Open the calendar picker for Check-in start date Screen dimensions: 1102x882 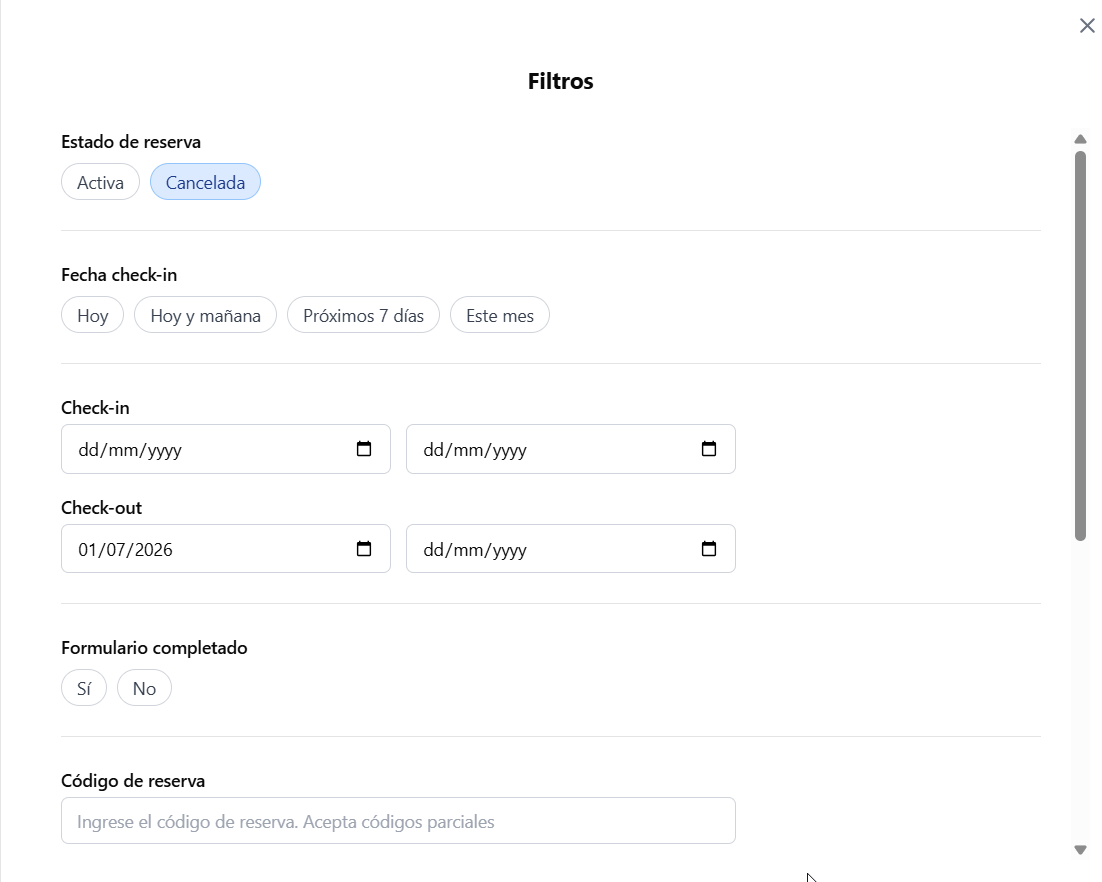click(x=364, y=449)
